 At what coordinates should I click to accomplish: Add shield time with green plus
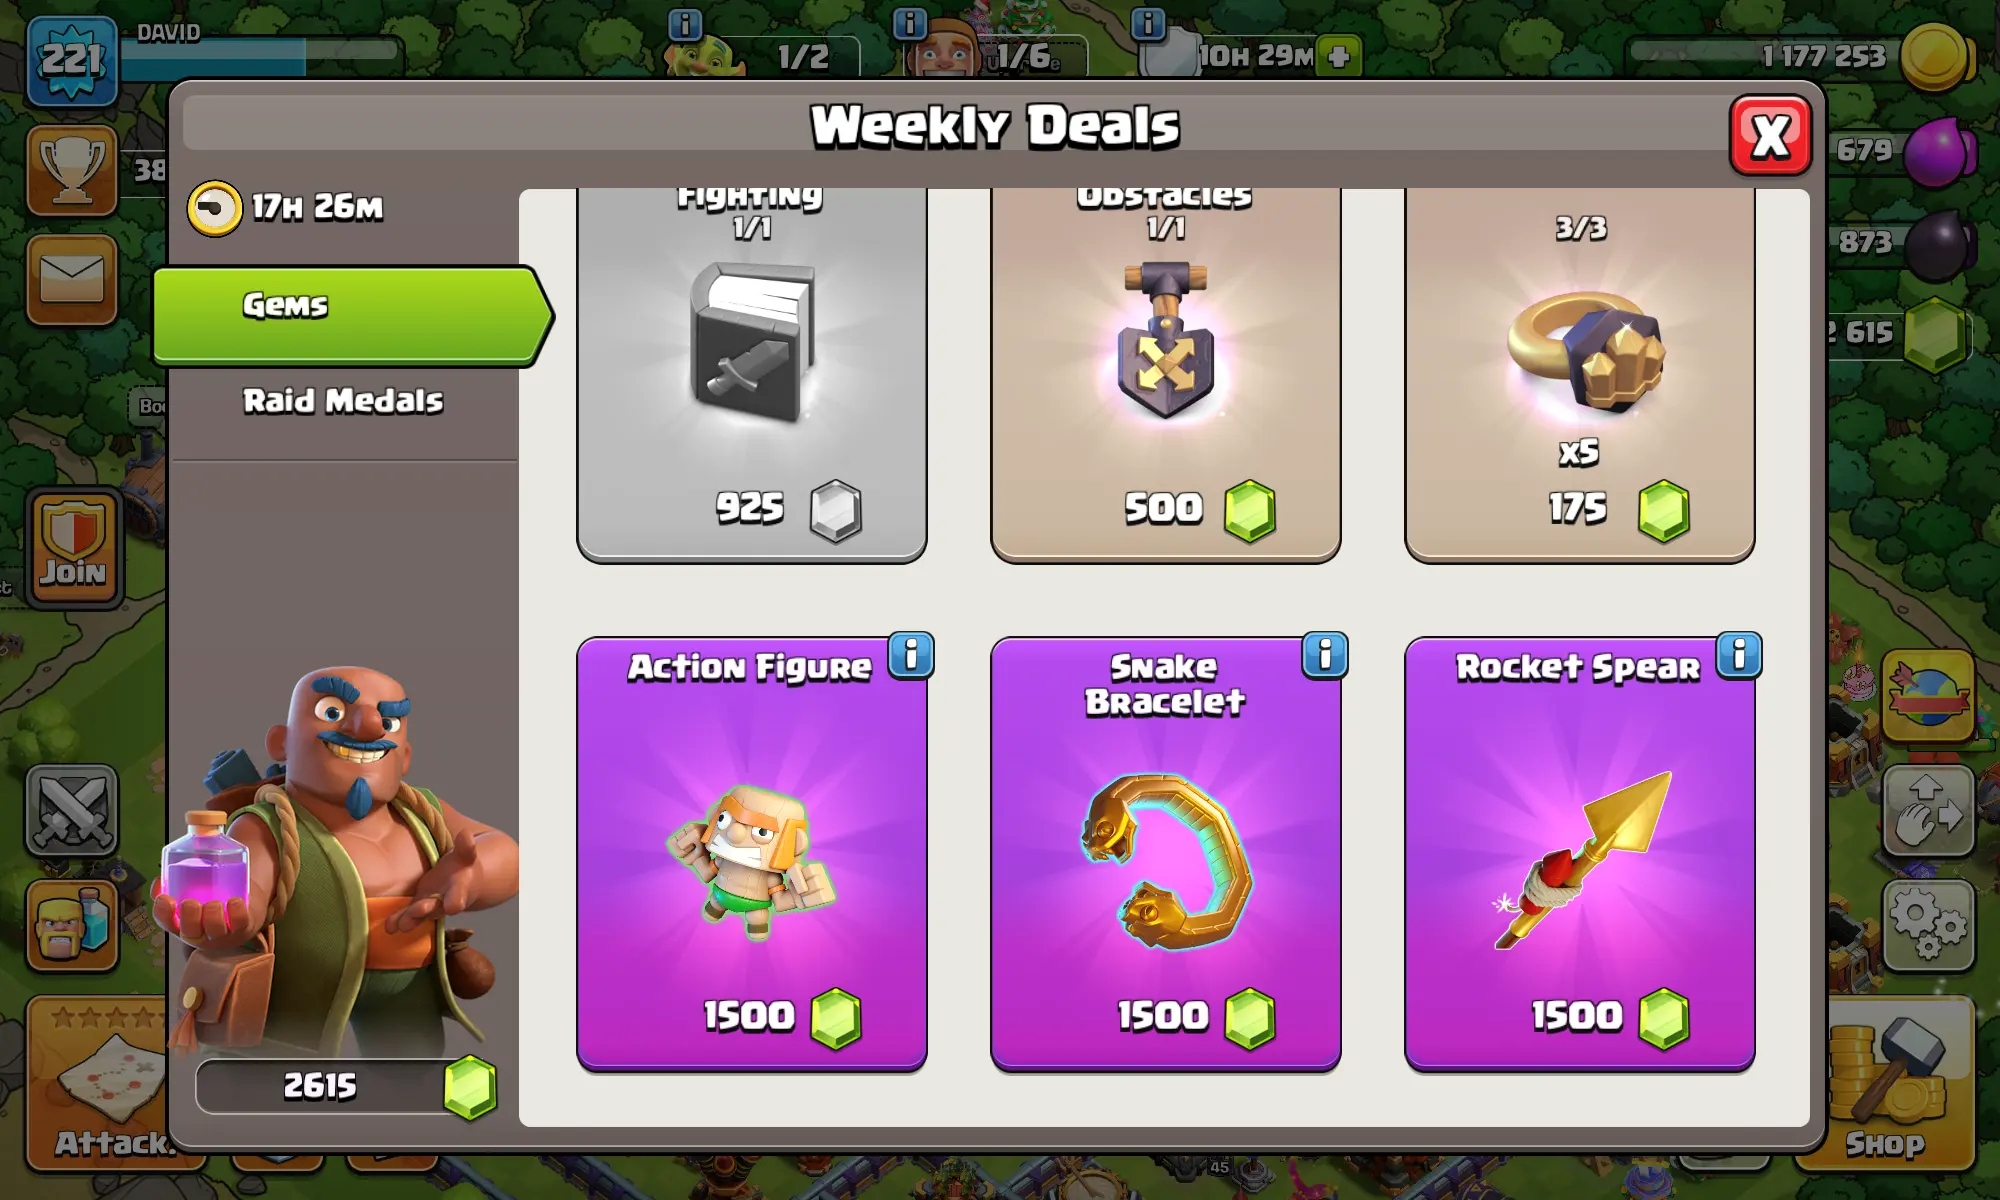[1339, 56]
